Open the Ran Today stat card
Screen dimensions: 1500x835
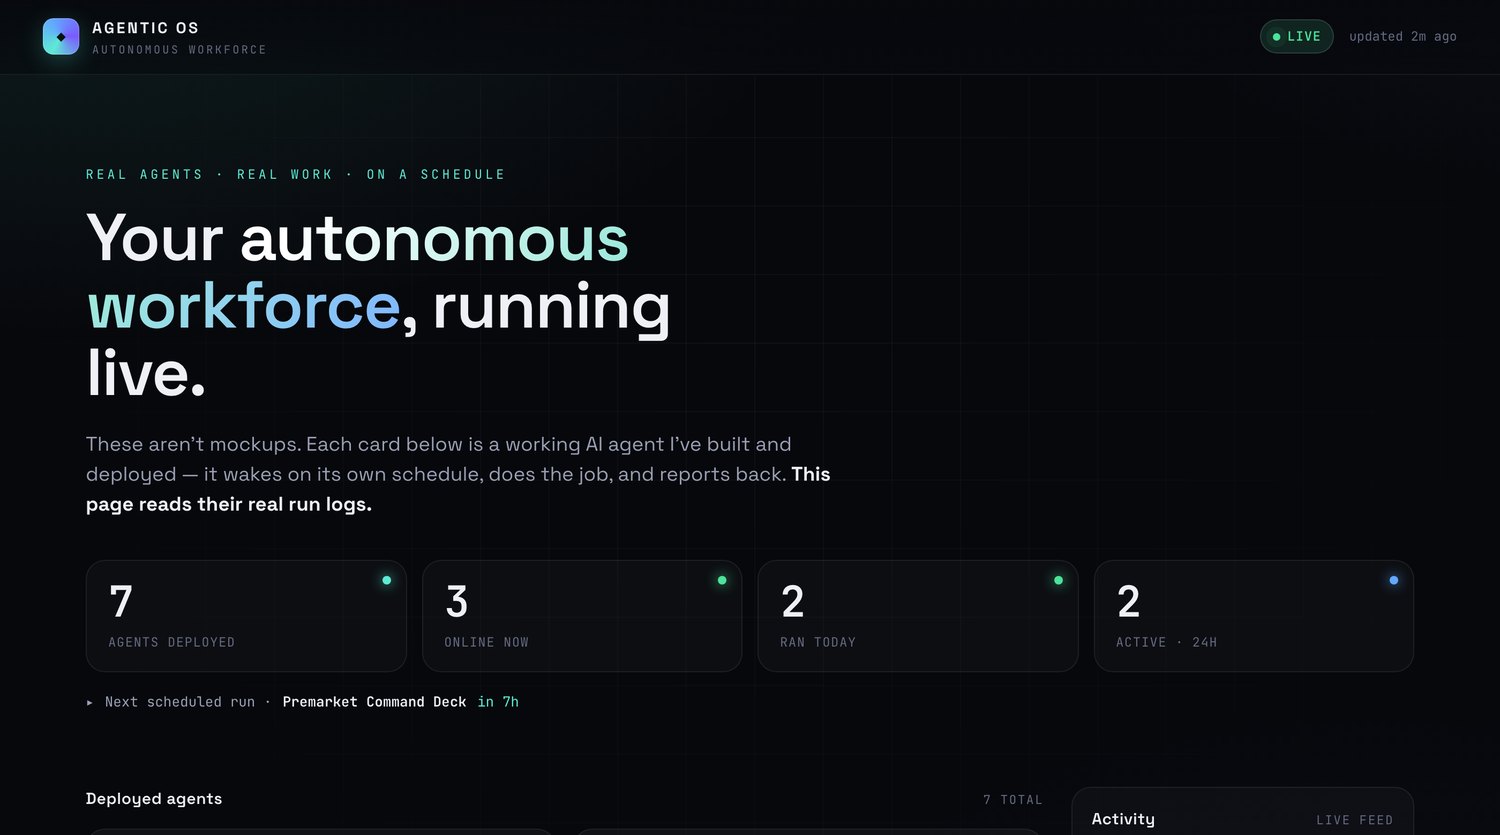click(x=918, y=616)
